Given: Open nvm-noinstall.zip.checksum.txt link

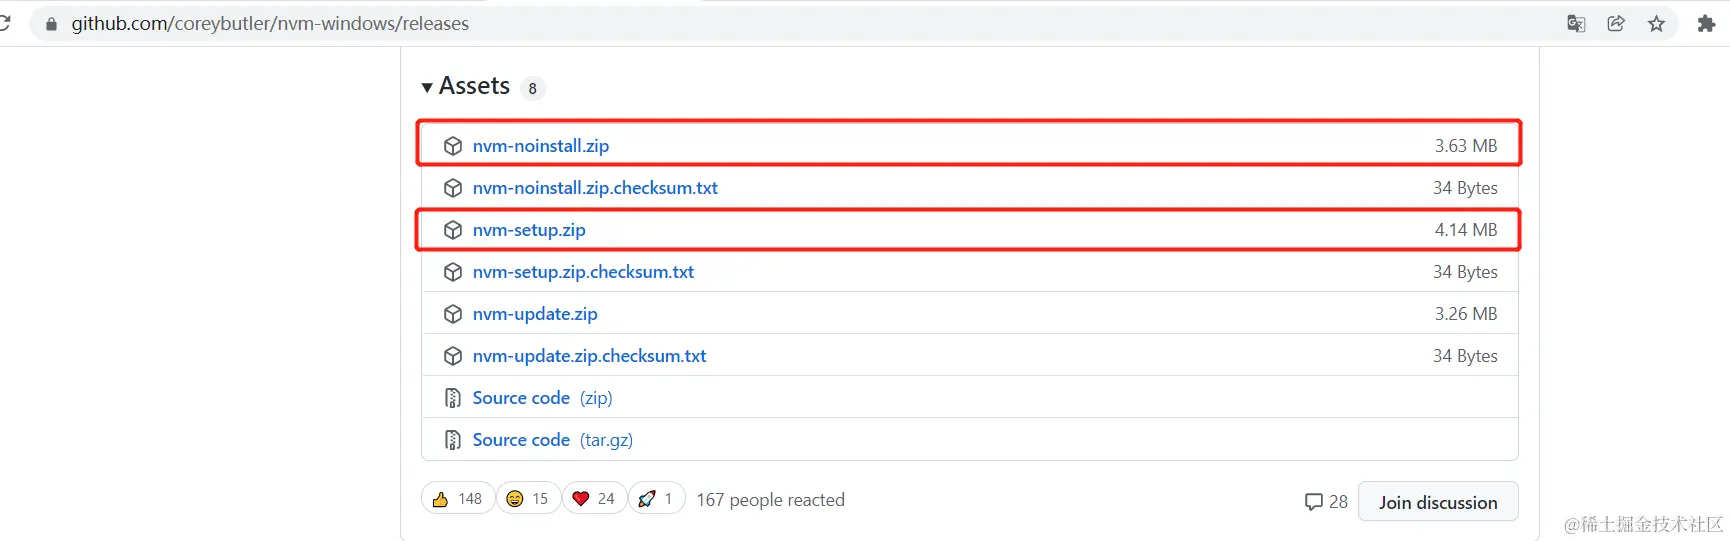Looking at the screenshot, I should pos(595,188).
